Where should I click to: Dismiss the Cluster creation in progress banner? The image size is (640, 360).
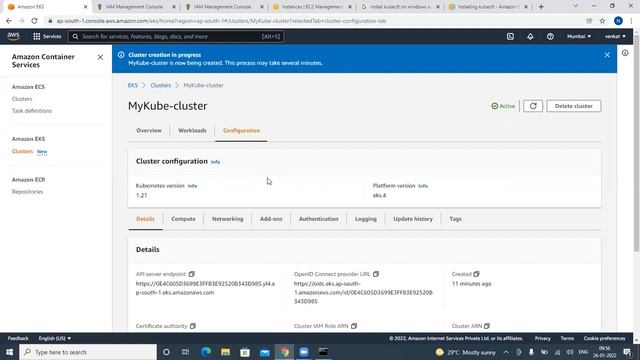pyautogui.click(x=607, y=55)
